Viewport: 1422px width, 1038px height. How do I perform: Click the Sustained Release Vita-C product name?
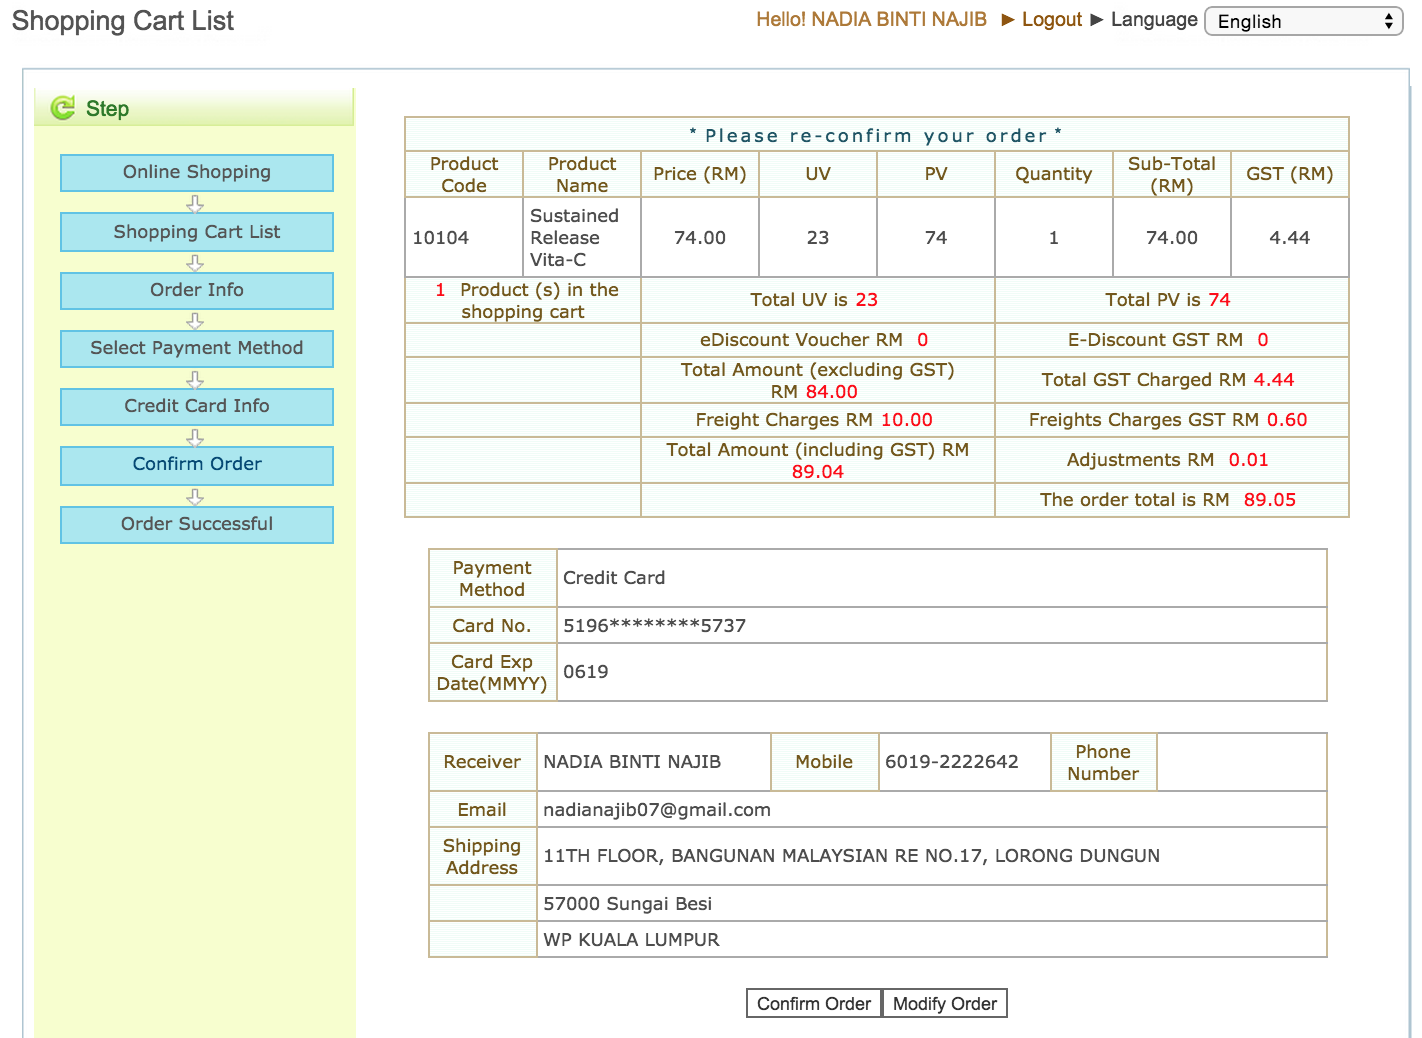pyautogui.click(x=575, y=238)
